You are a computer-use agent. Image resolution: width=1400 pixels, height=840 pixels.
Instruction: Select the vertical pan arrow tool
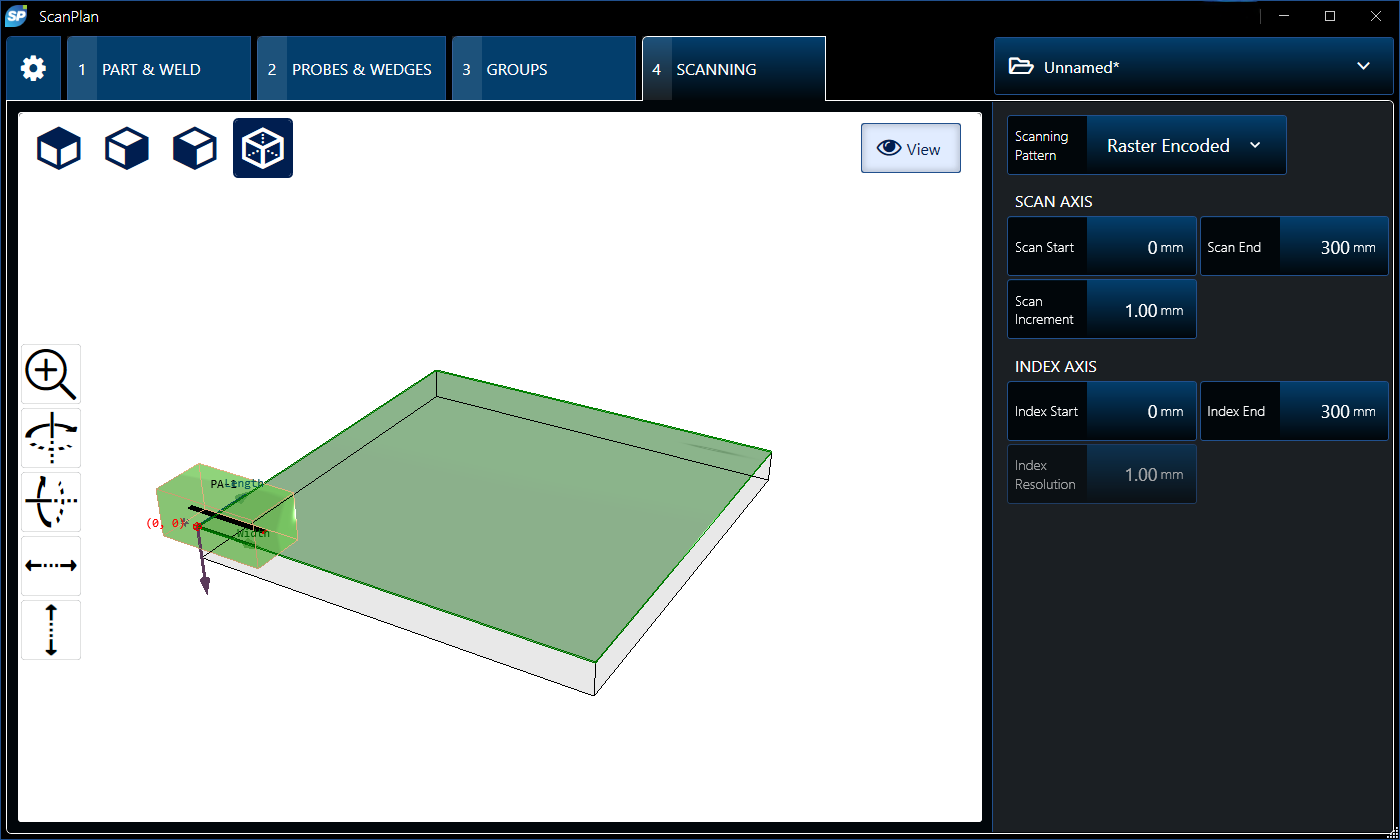pyautogui.click(x=51, y=630)
